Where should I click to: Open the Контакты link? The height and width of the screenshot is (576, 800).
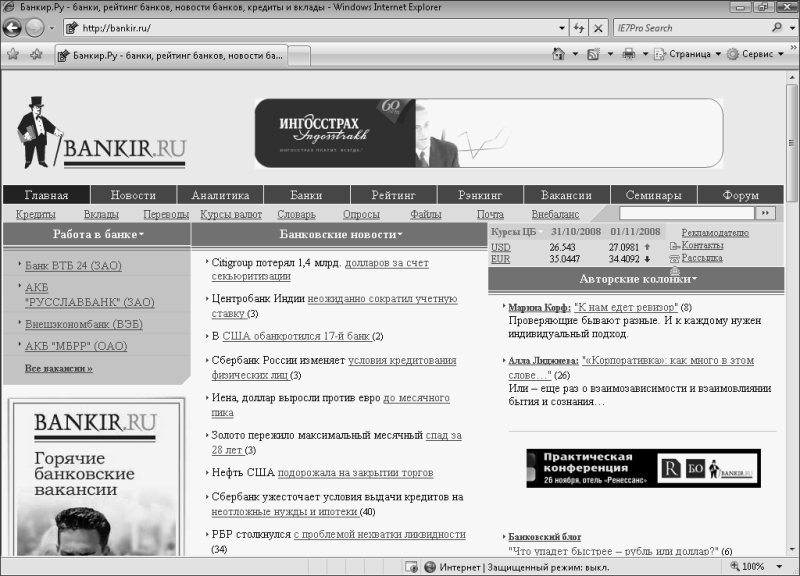pos(702,245)
